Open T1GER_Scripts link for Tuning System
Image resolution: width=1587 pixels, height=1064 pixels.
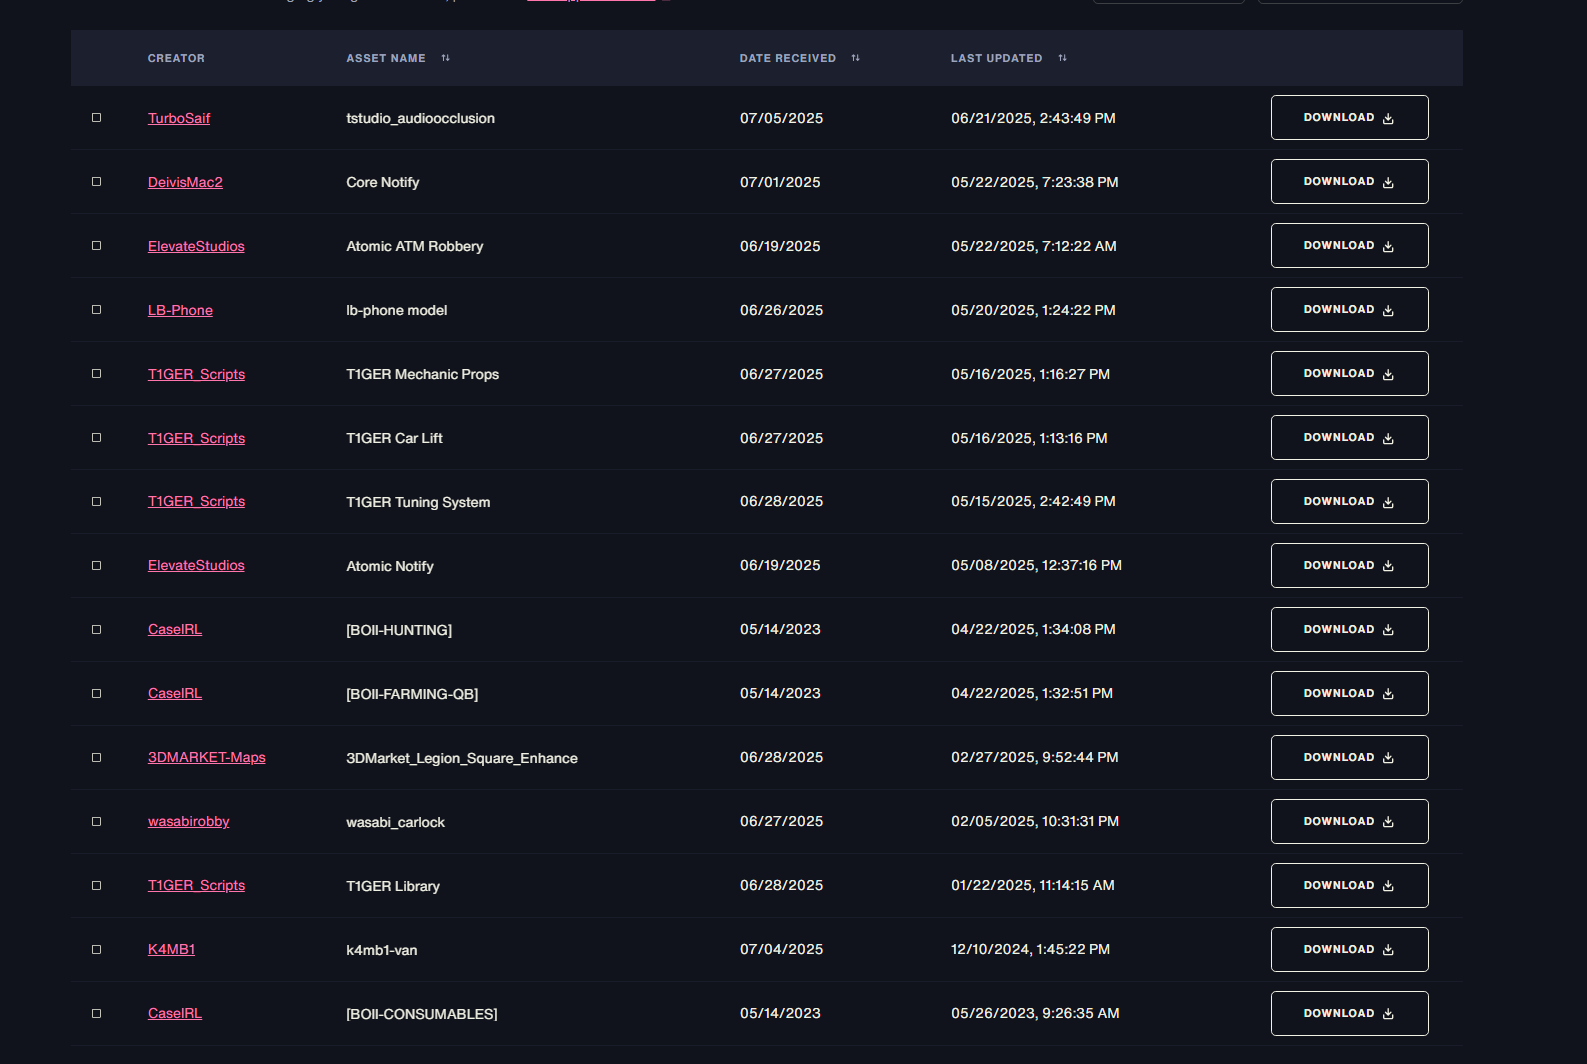[x=196, y=501]
